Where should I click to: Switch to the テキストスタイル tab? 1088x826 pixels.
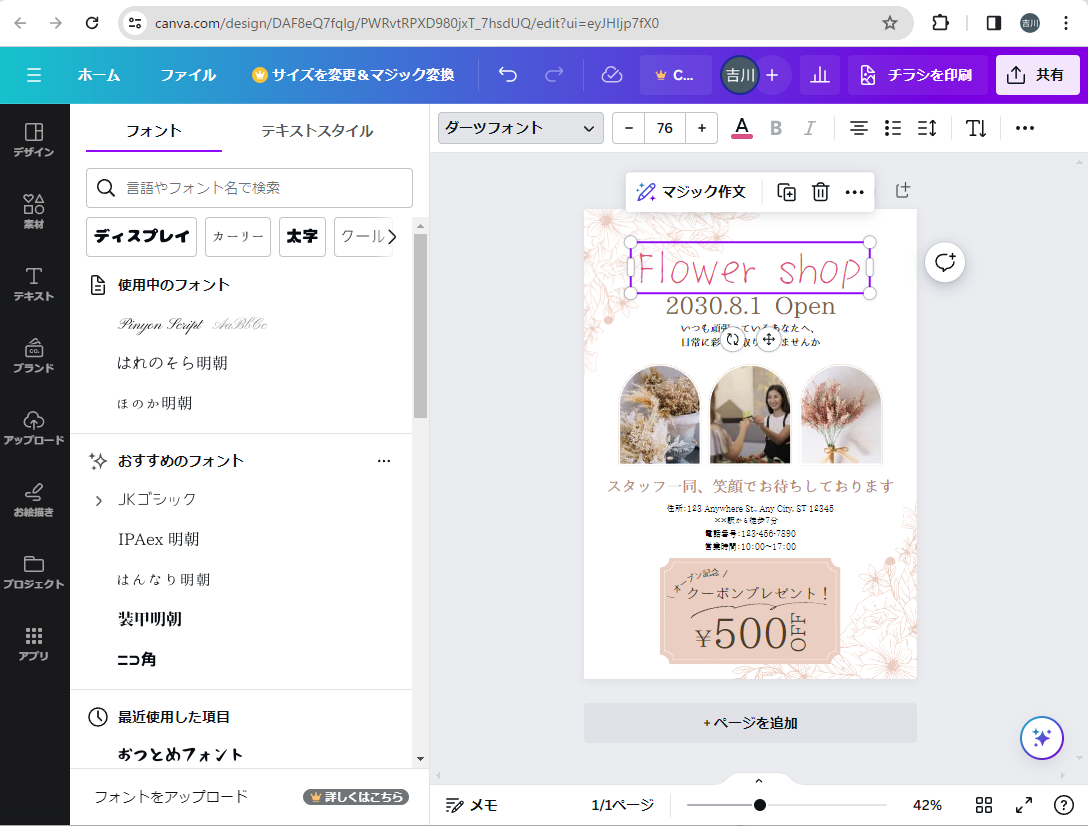(317, 131)
